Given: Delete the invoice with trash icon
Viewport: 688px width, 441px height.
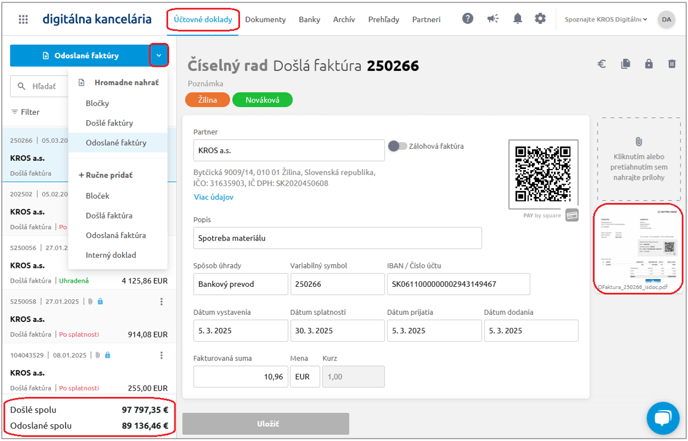Looking at the screenshot, I should tap(672, 64).
